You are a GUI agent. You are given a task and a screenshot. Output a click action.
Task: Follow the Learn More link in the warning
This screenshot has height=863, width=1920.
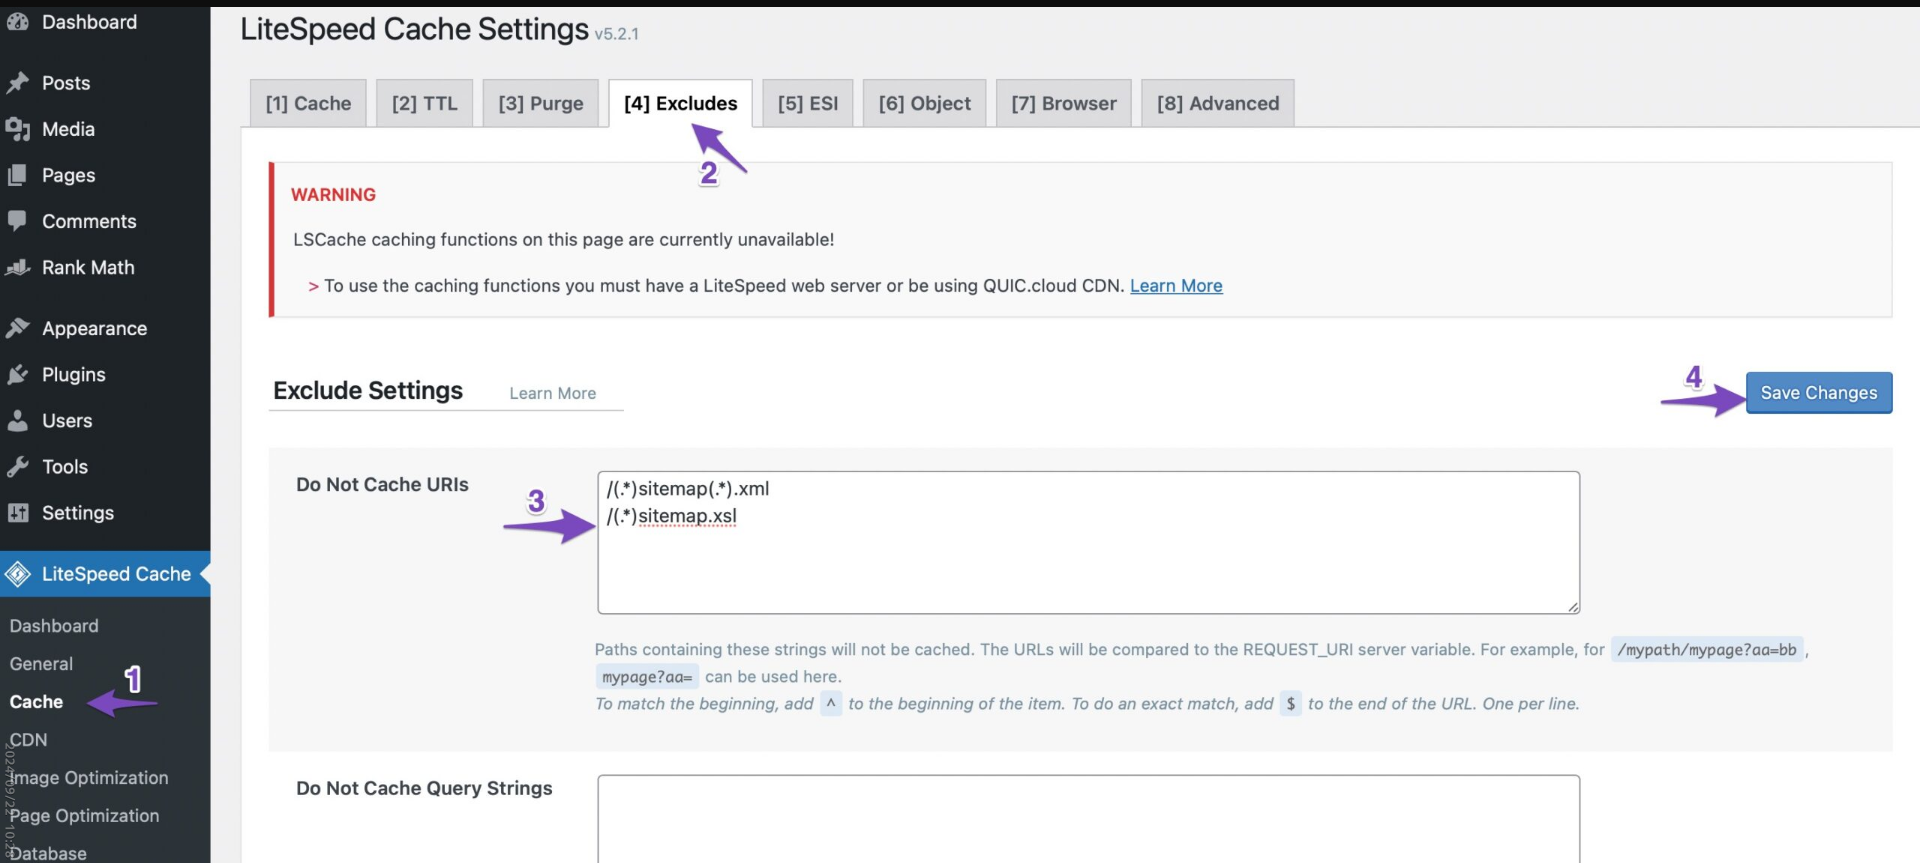pos(1176,286)
